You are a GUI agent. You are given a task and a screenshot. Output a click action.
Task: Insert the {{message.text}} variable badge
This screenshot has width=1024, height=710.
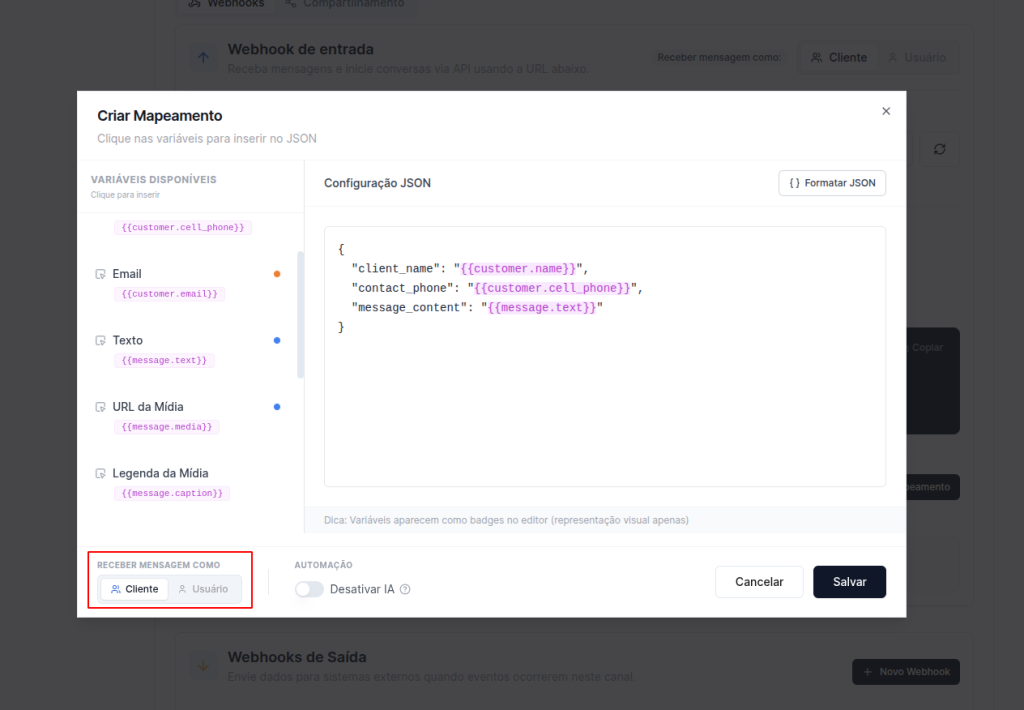(x=164, y=360)
